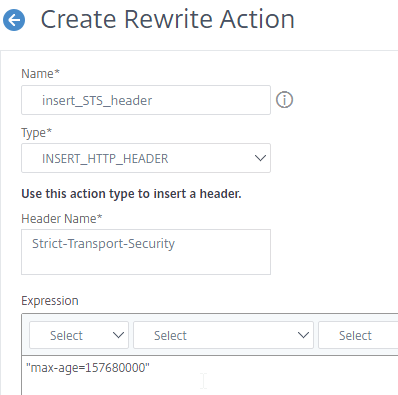
Task: Focus the Name field containing insert_STS_header
Action: point(146,100)
